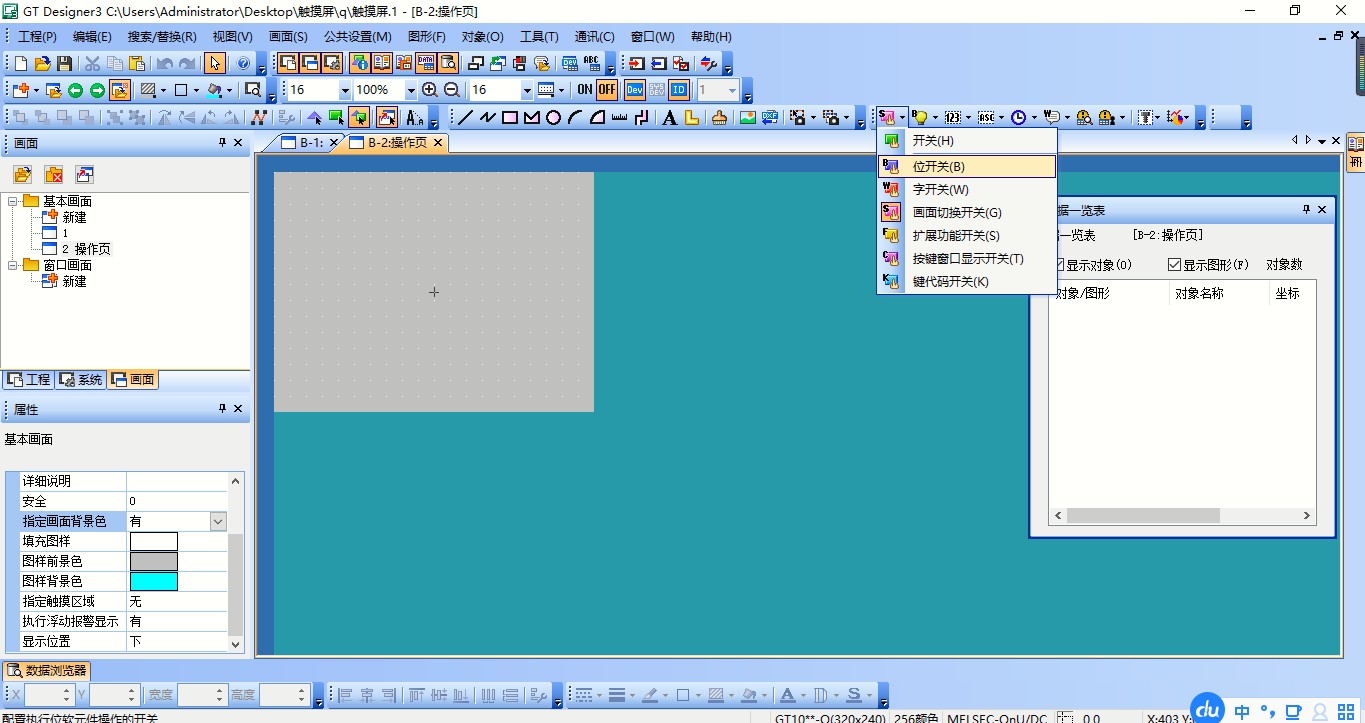Choose 扩展功能开关(S) from the switch menu
This screenshot has width=1365, height=723.
point(967,236)
